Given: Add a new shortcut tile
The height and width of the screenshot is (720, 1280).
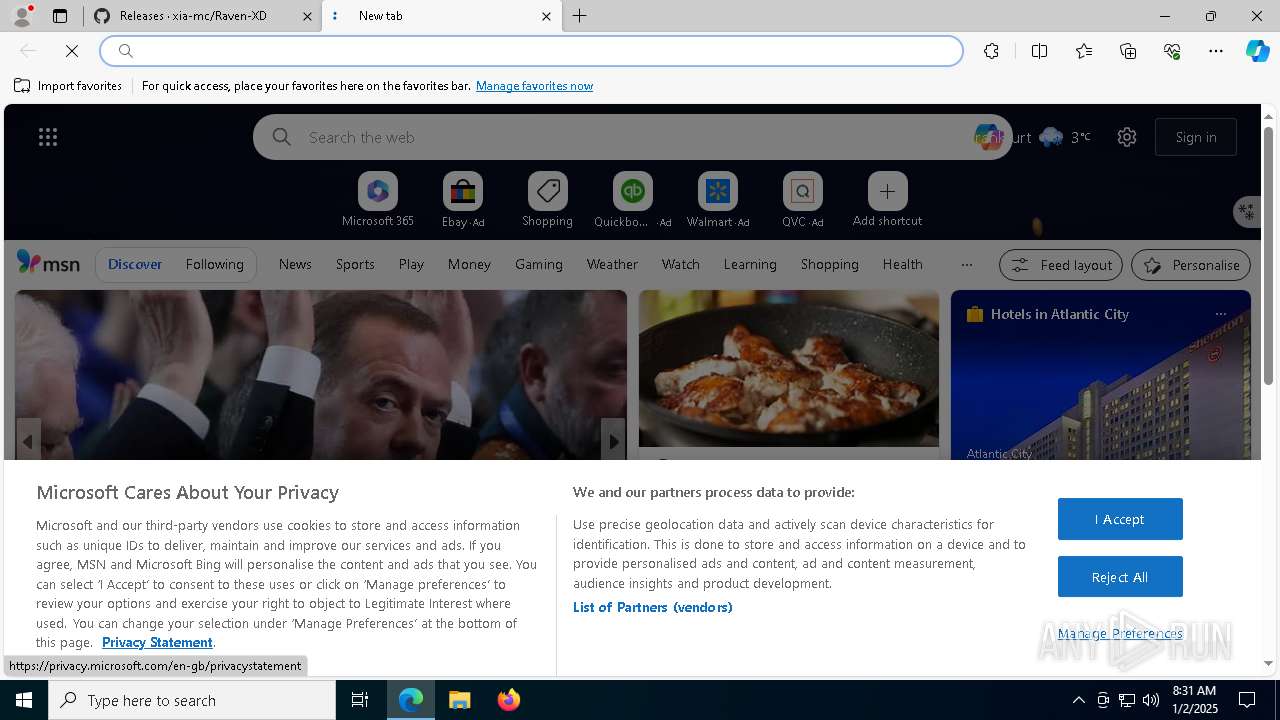Looking at the screenshot, I should pyautogui.click(x=887, y=199).
